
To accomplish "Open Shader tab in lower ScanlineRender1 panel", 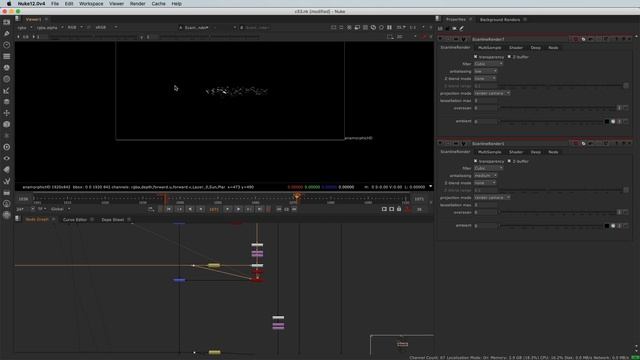I will tap(516, 152).
